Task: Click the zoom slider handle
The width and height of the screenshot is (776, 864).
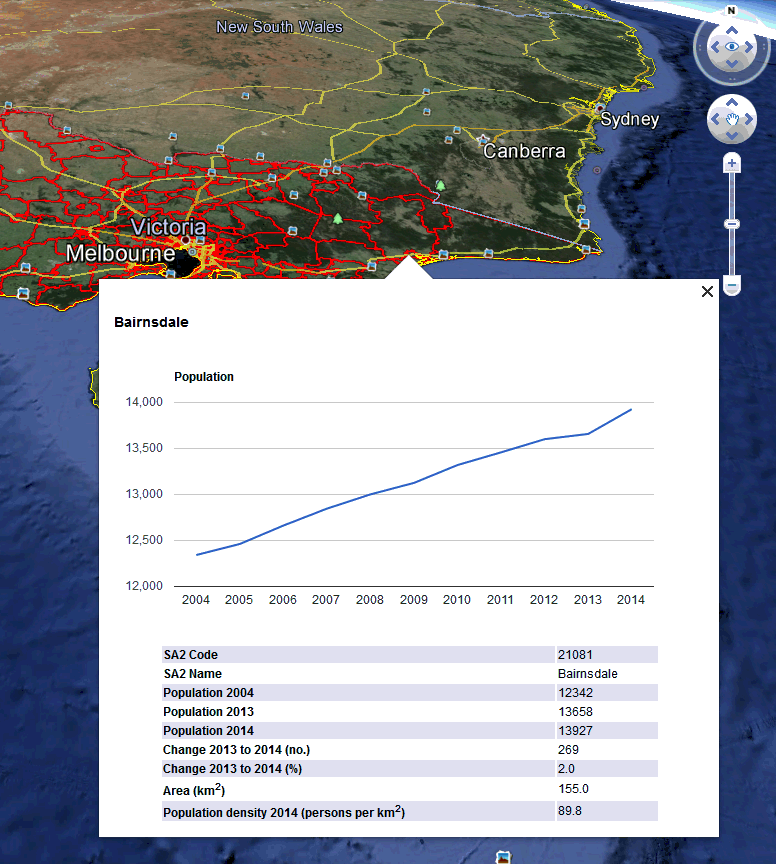Action: point(732,223)
